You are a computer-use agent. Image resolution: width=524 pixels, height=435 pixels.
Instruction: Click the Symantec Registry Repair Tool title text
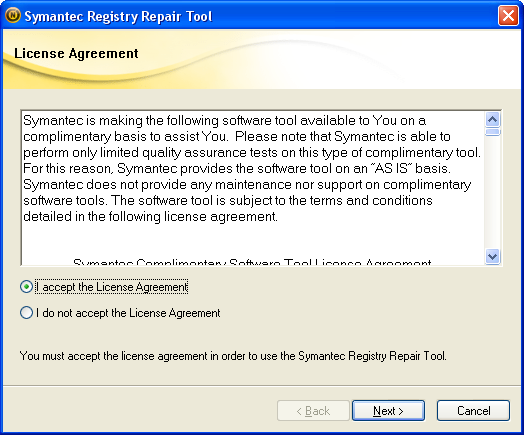tap(118, 16)
